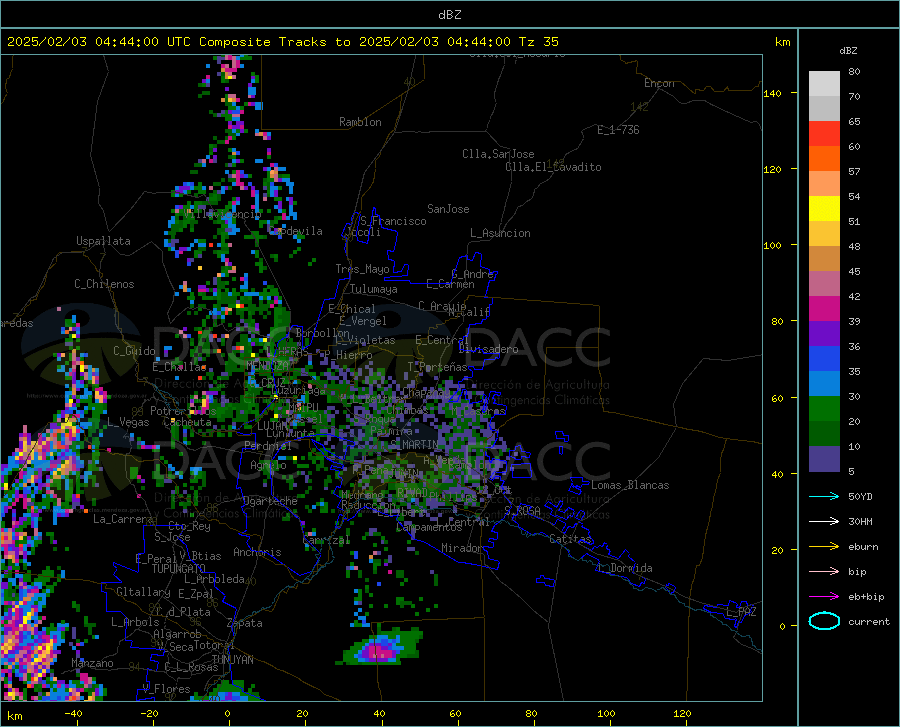The width and height of the screenshot is (900, 727).
Task: Click the white 30HM arrow in legend
Action: 824,522
